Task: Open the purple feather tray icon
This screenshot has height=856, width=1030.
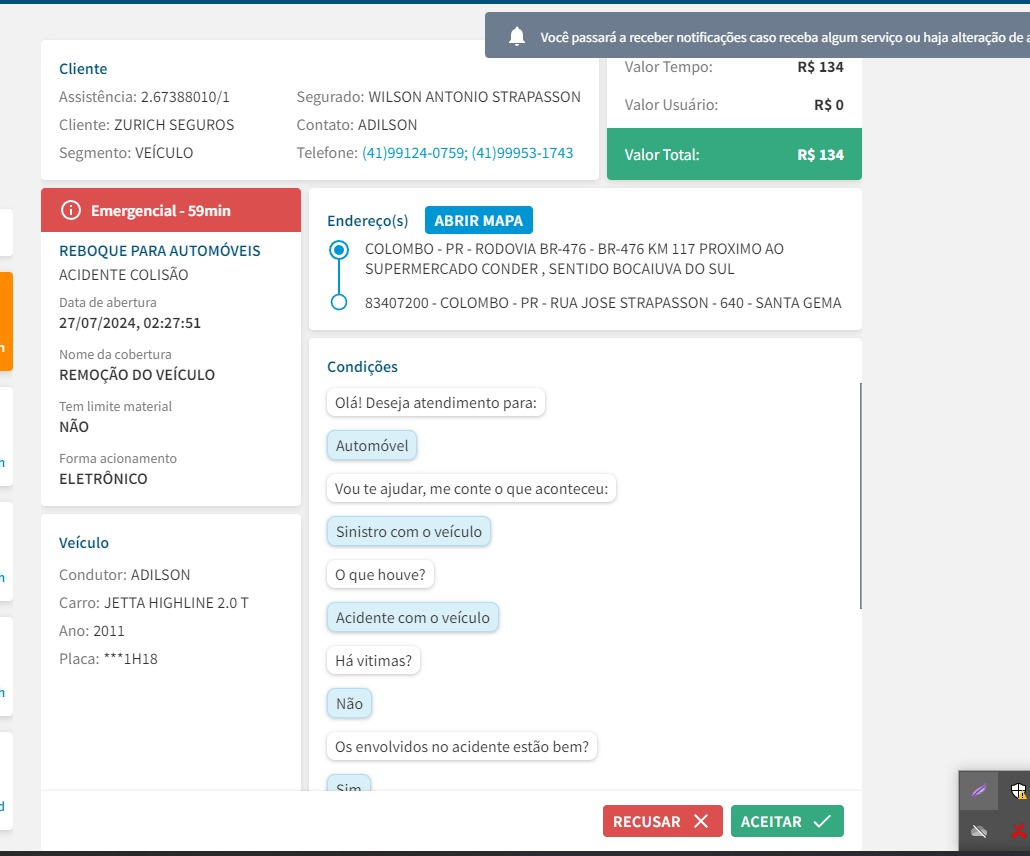Action: pos(979,790)
